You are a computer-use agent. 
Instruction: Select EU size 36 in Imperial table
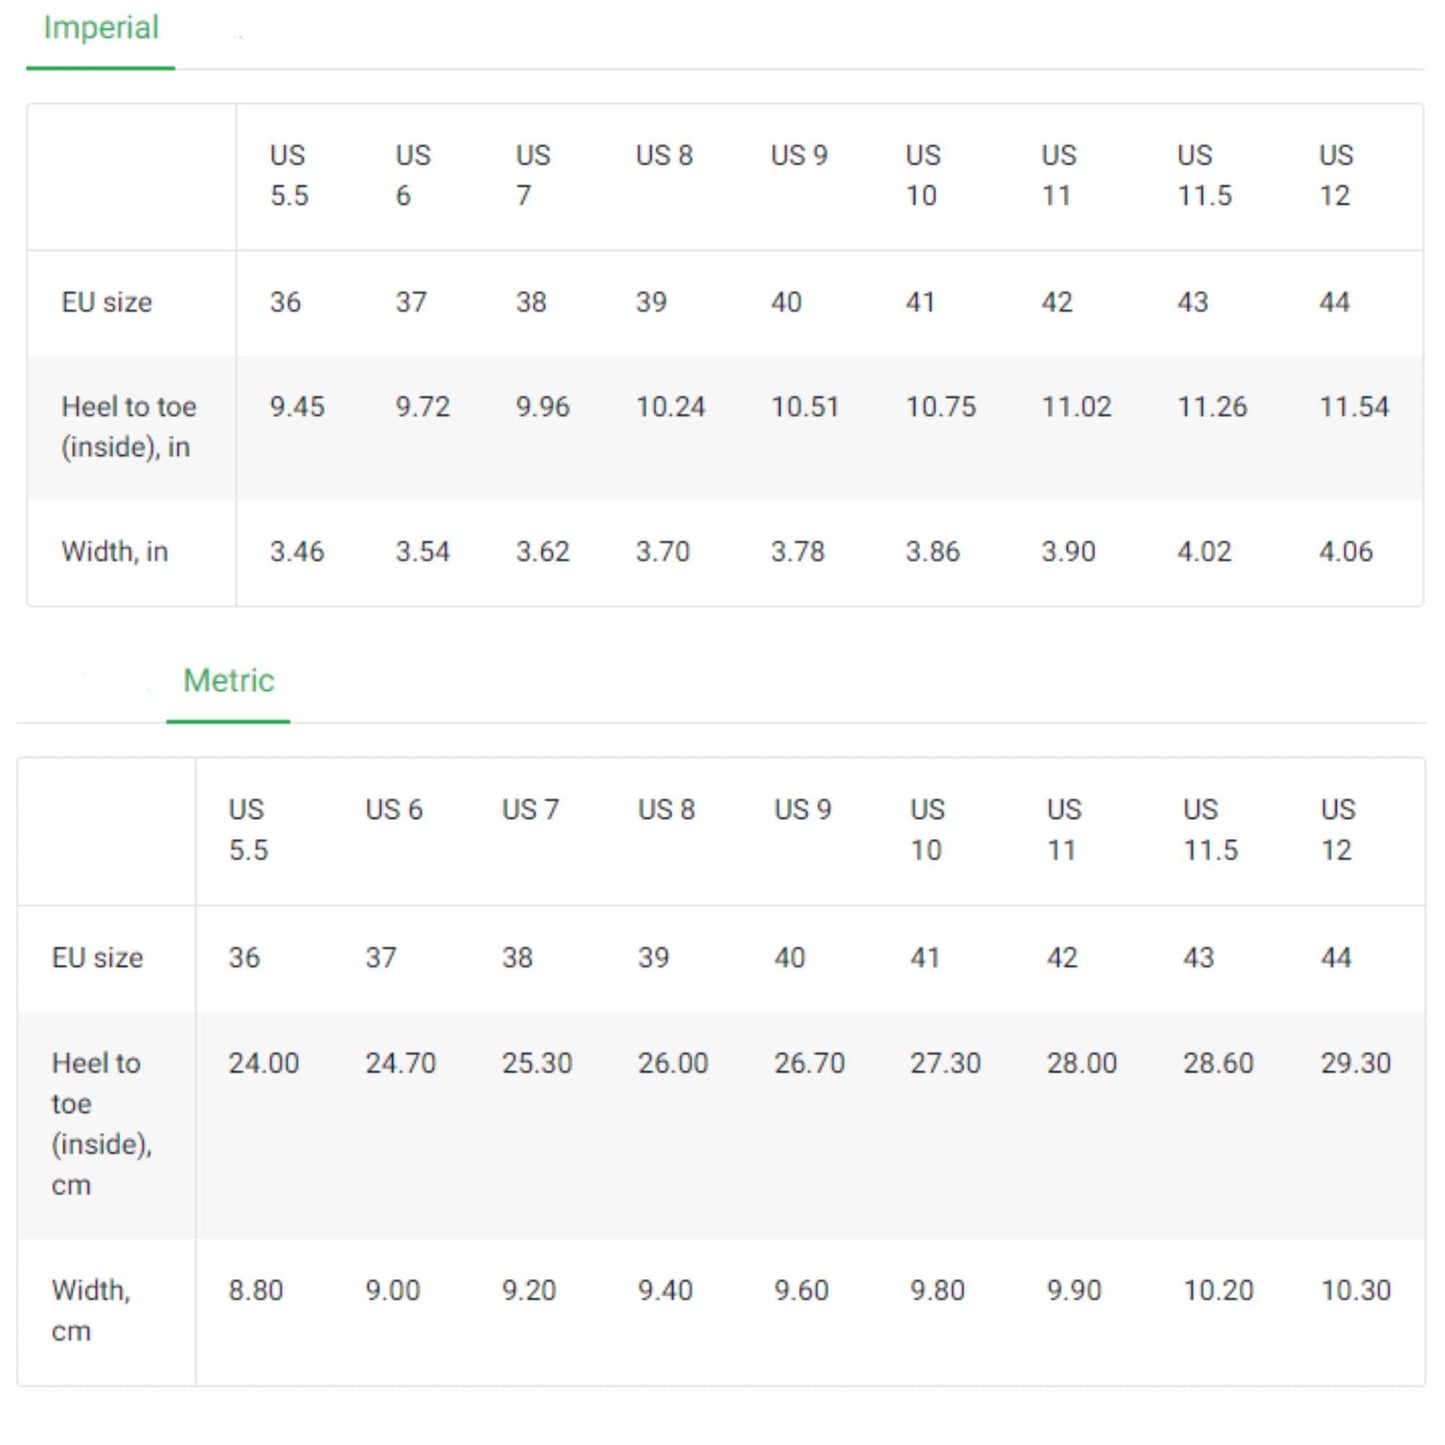pyautogui.click(x=287, y=302)
